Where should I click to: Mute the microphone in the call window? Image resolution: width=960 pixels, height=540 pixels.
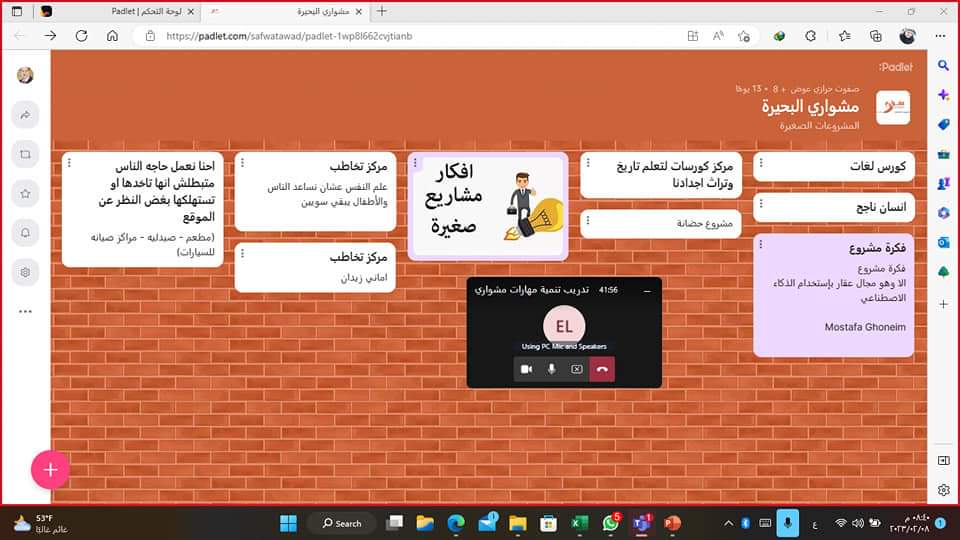coord(551,369)
